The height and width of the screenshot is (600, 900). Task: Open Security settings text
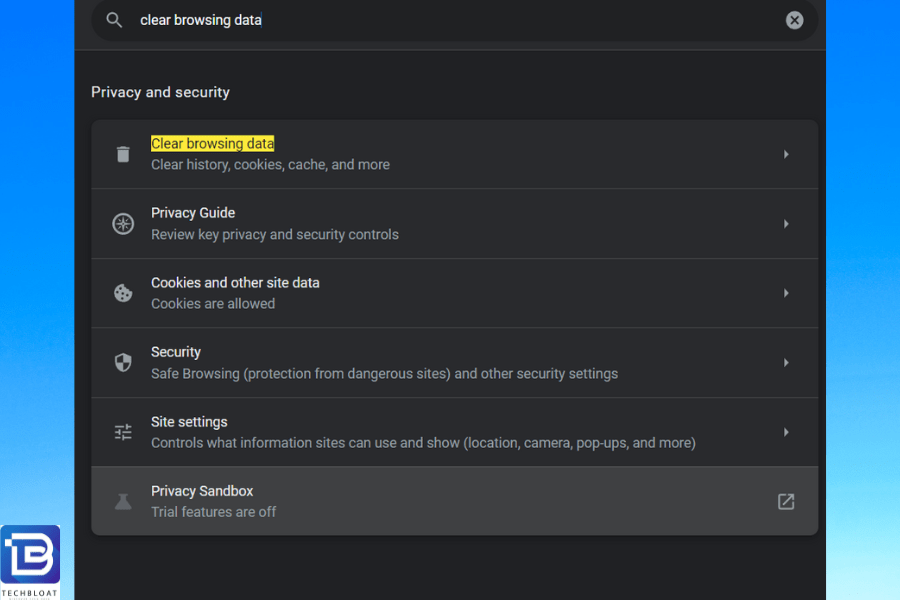click(176, 352)
